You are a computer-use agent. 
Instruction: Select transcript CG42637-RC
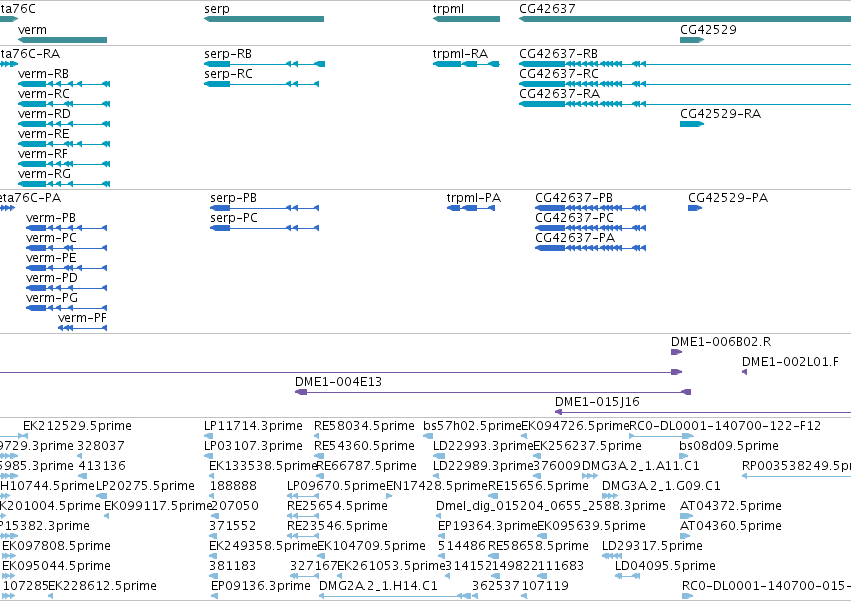pos(558,74)
